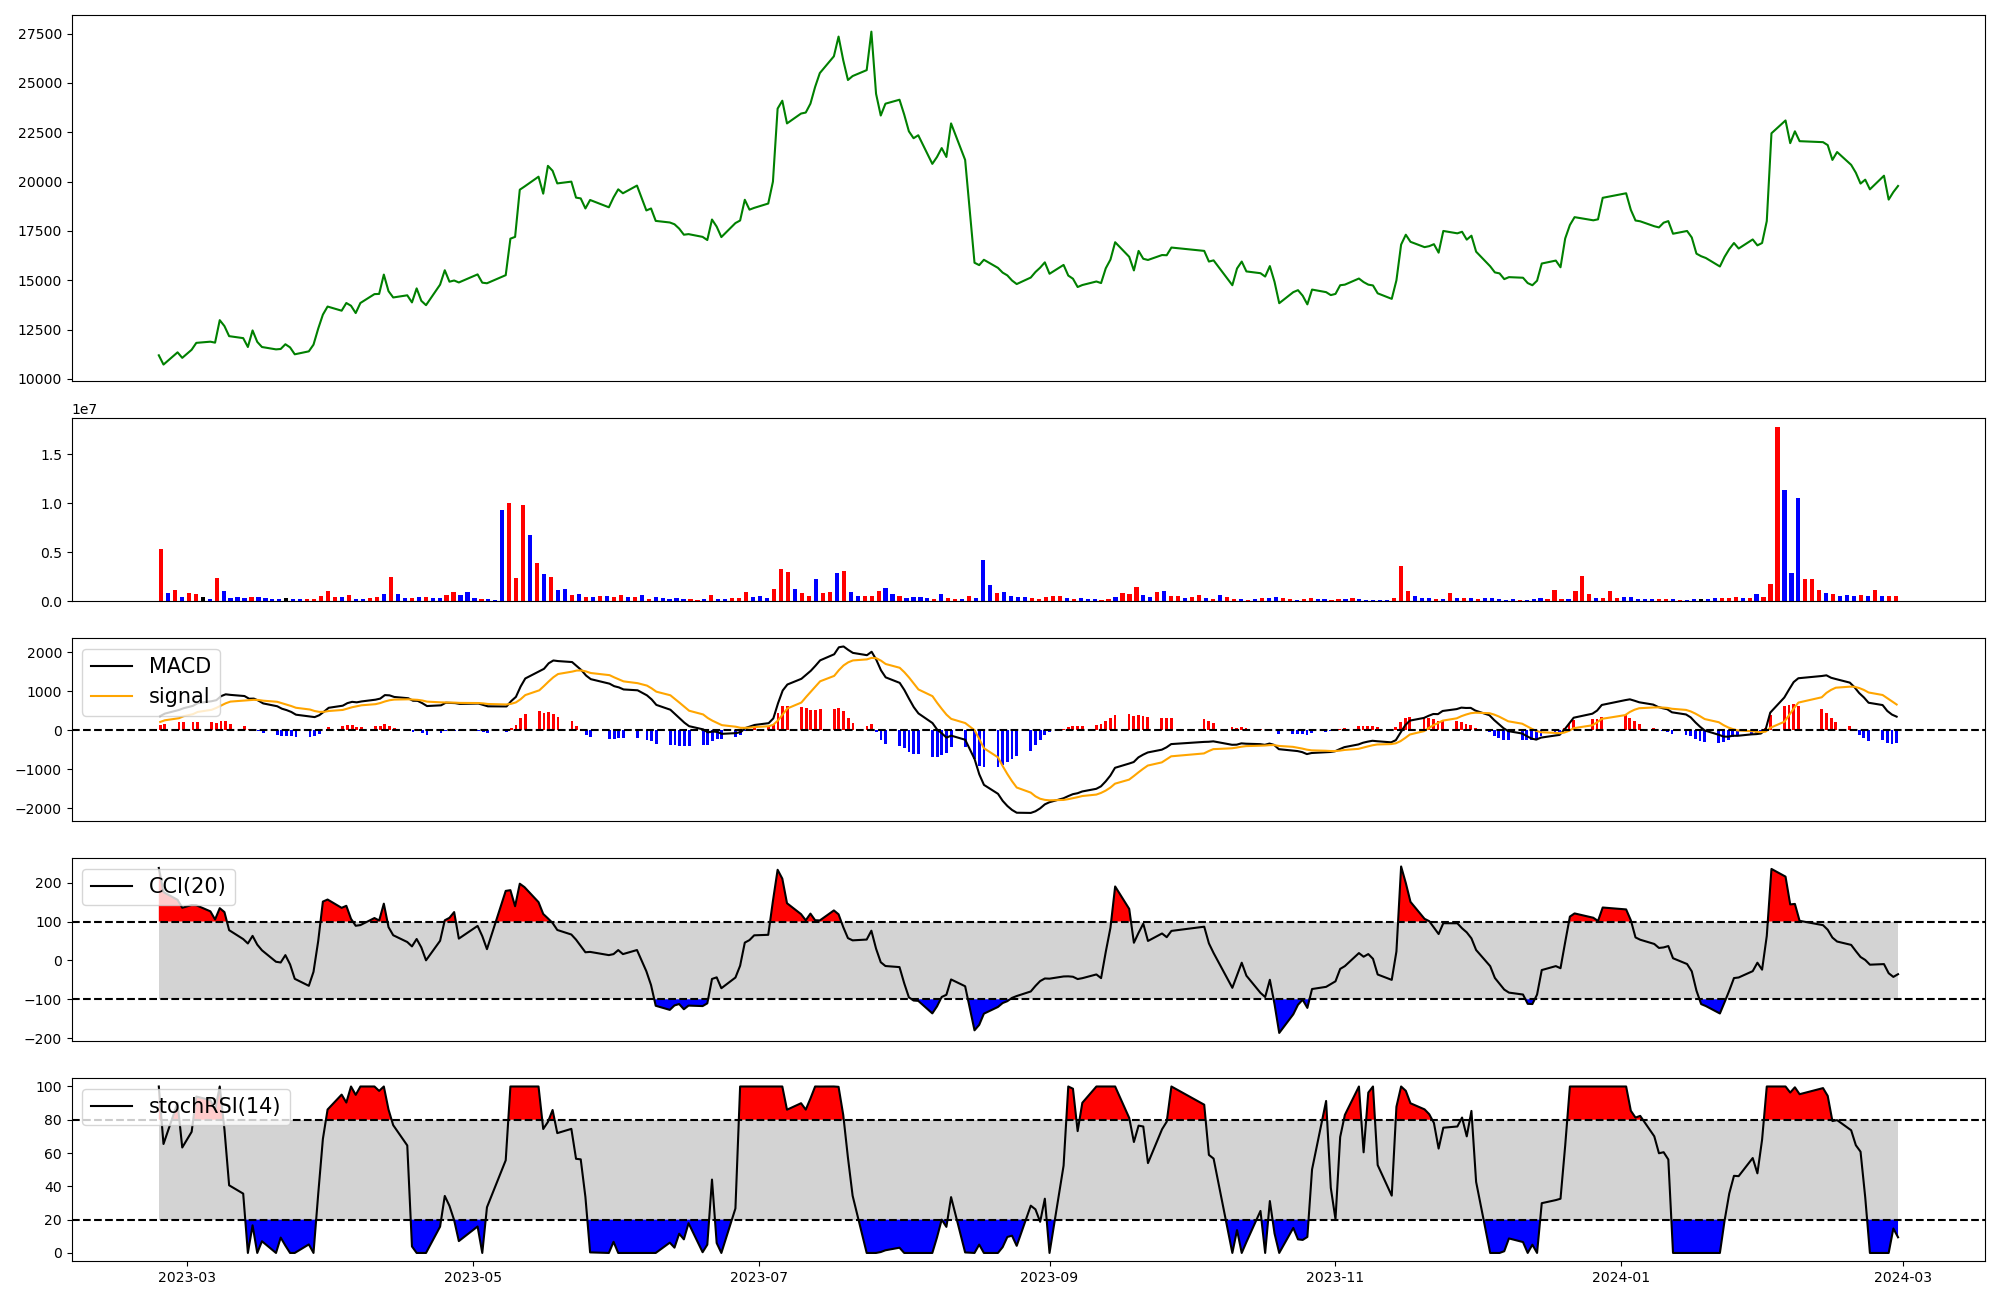Click the MACD legend label
Viewport: 2000px width, 1300px height.
click(179, 666)
